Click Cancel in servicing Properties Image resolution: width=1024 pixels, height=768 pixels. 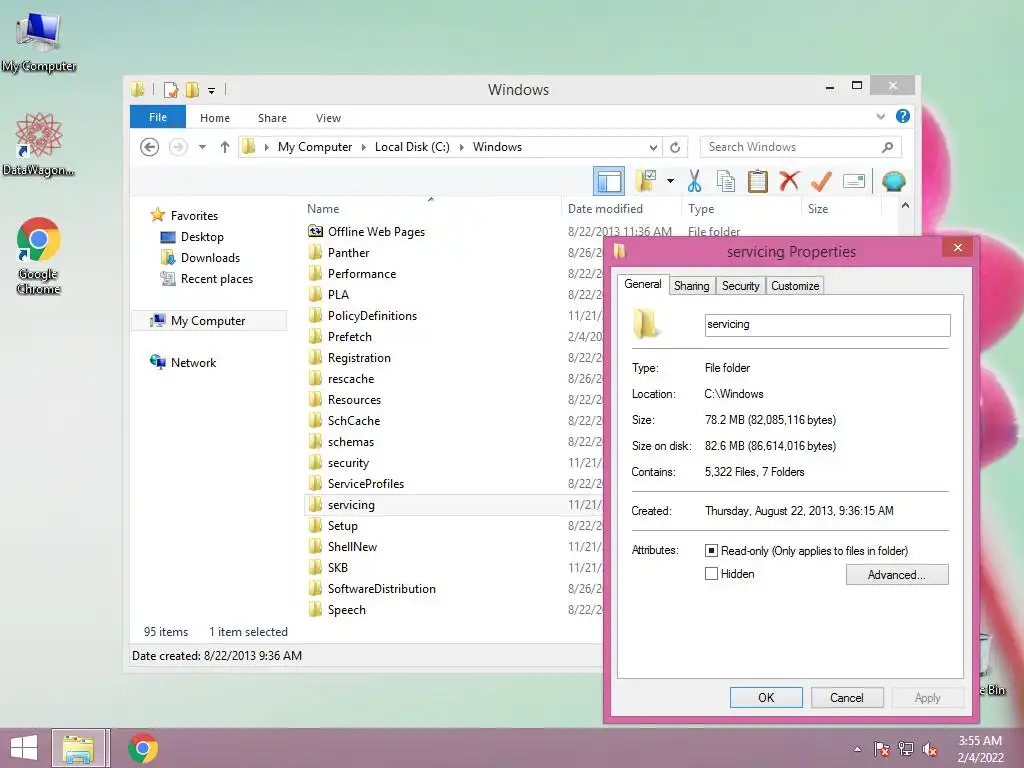[x=847, y=697]
